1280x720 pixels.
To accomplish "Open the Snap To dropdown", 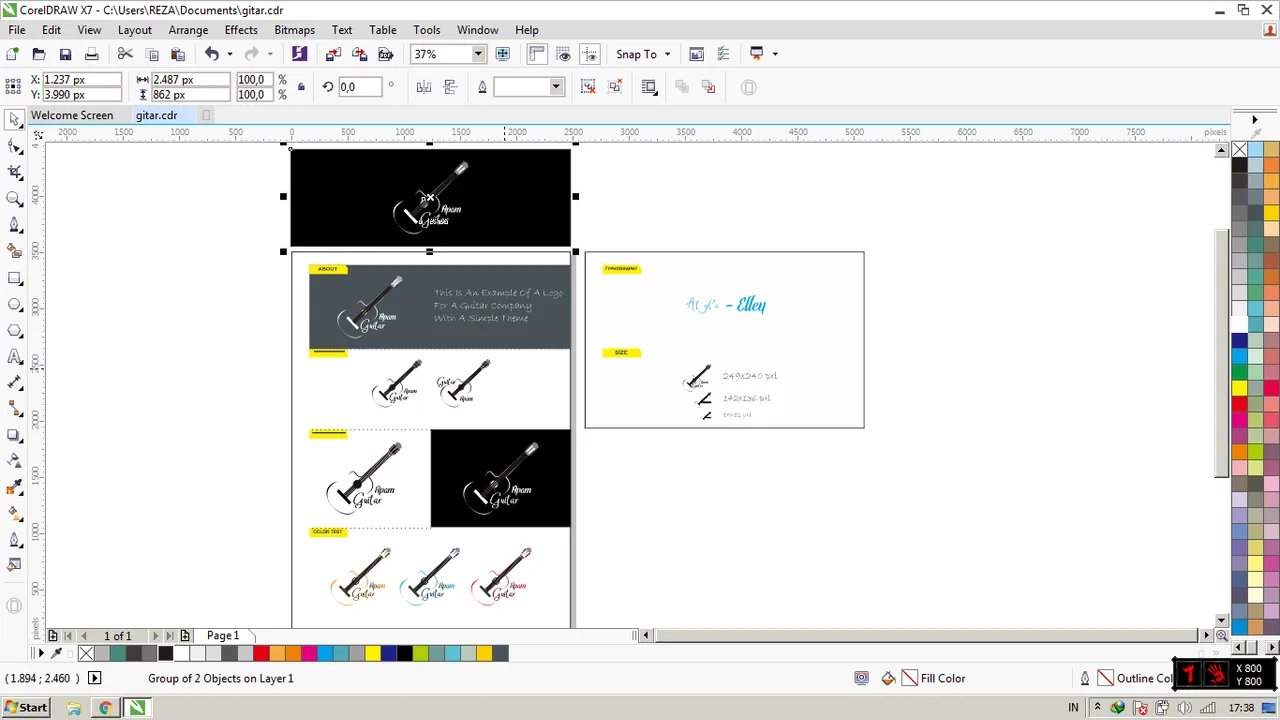I will (642, 54).
